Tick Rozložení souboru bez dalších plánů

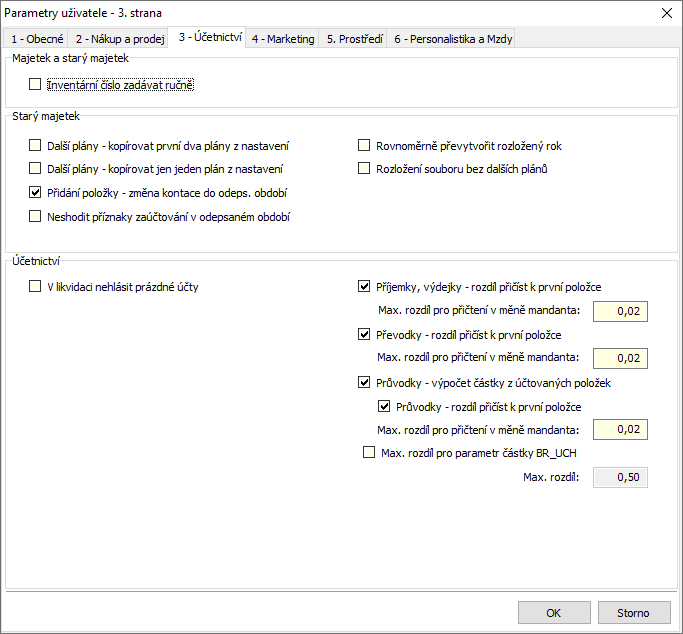[364, 169]
